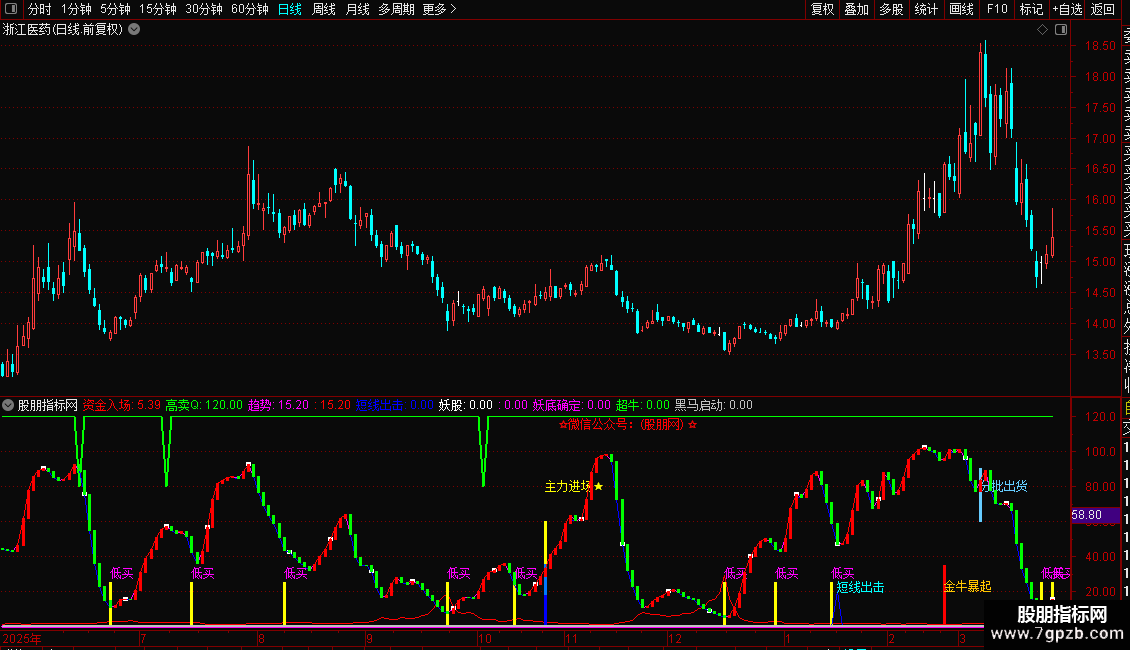
Task: Click the 短线出击 label on indicator chart
Action: click(860, 587)
